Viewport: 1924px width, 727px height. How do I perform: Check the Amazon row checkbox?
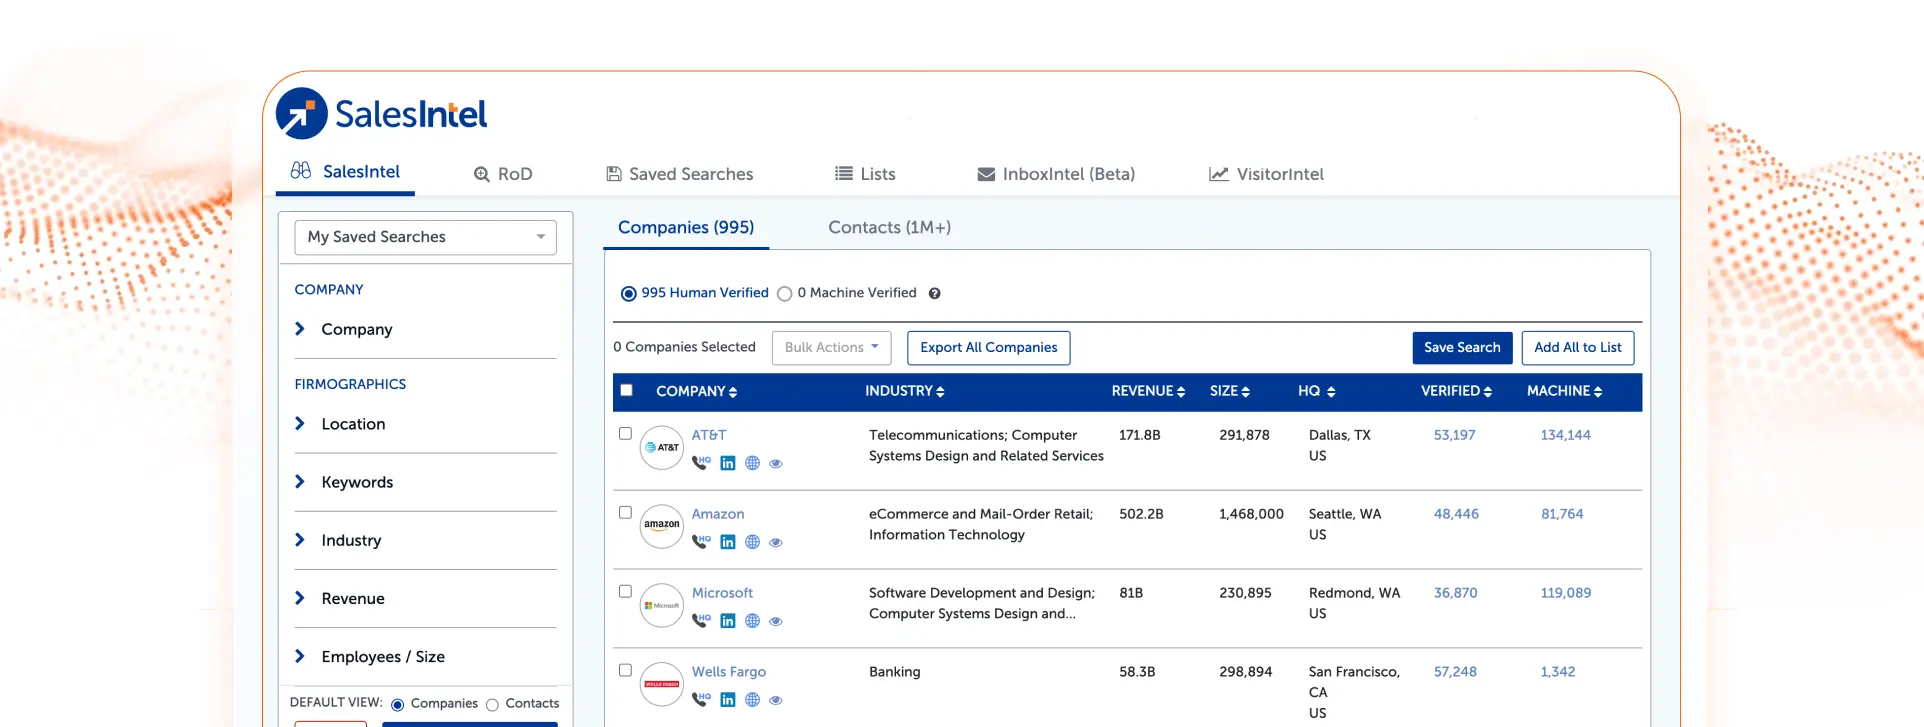tap(626, 512)
